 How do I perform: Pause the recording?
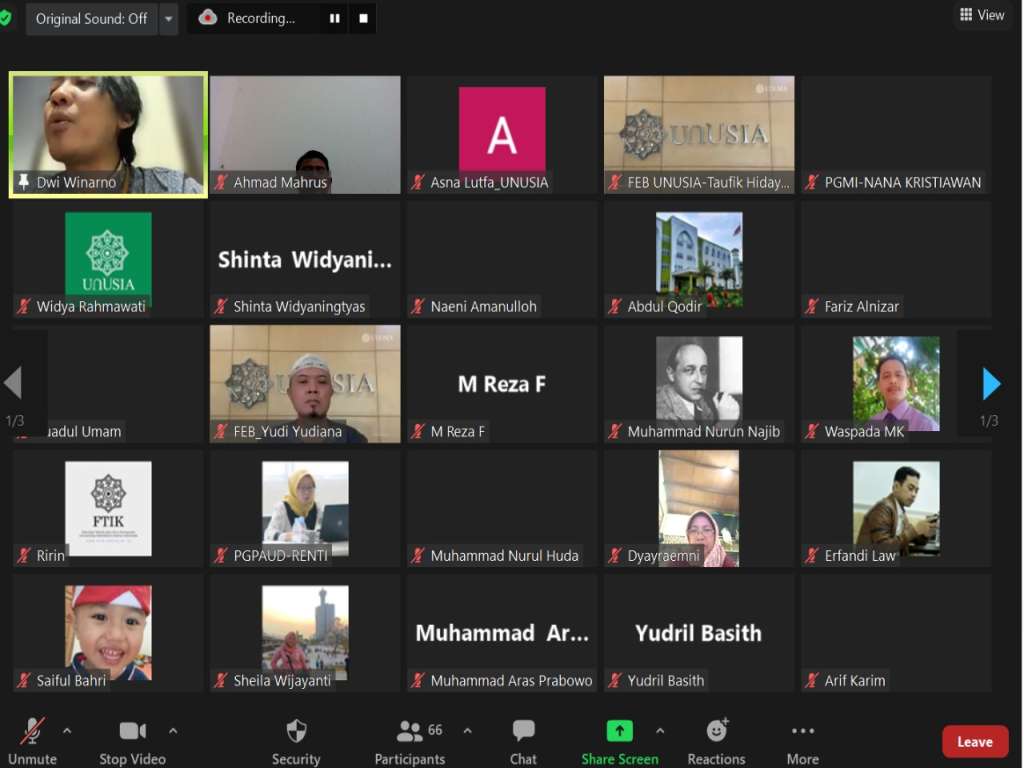tap(334, 18)
